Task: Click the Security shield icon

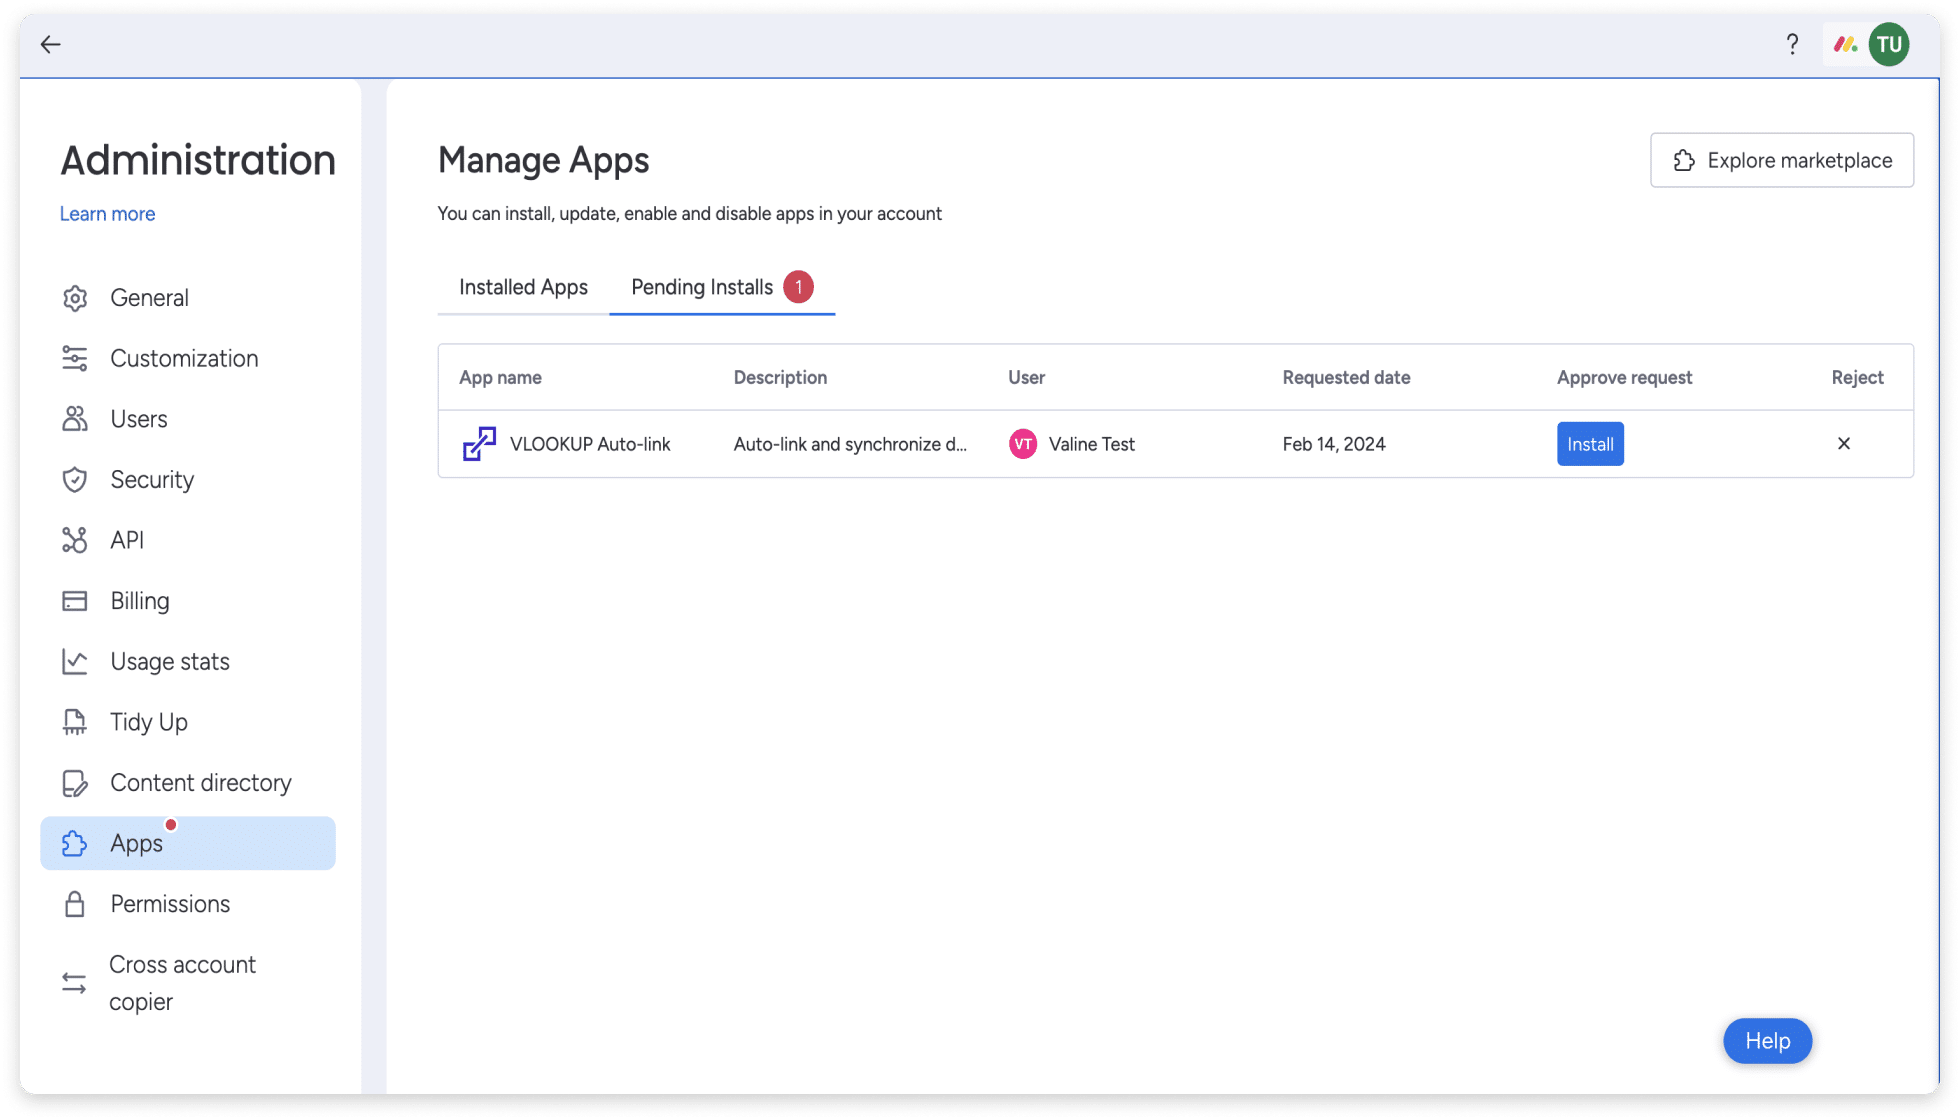Action: tap(75, 480)
